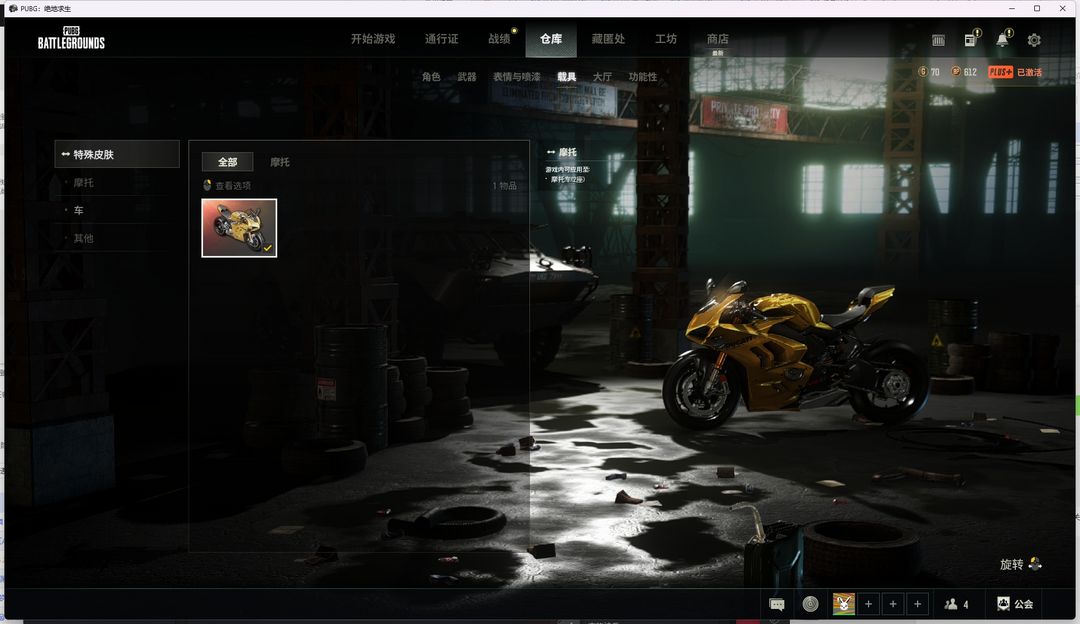The image size is (1080, 624).
Task: Click the G-Coin balance icon
Action: point(923,72)
